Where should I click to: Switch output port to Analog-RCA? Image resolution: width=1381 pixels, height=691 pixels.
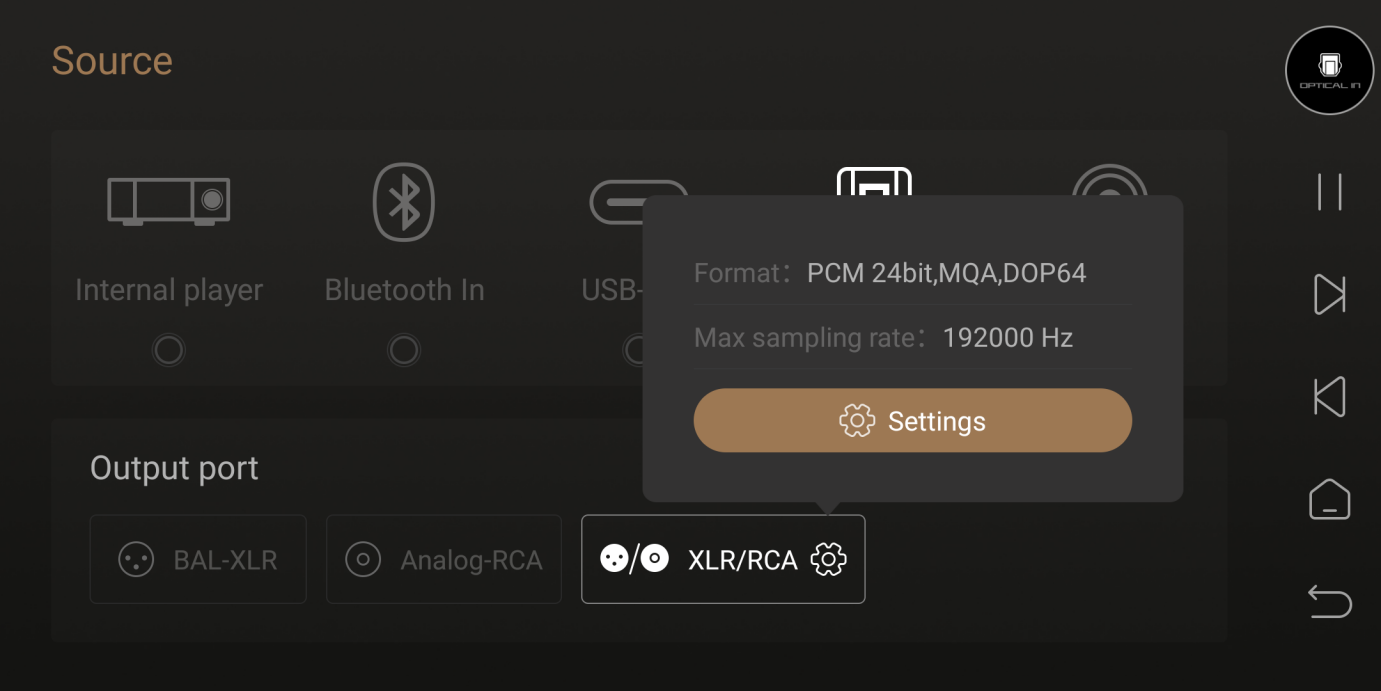click(x=444, y=559)
